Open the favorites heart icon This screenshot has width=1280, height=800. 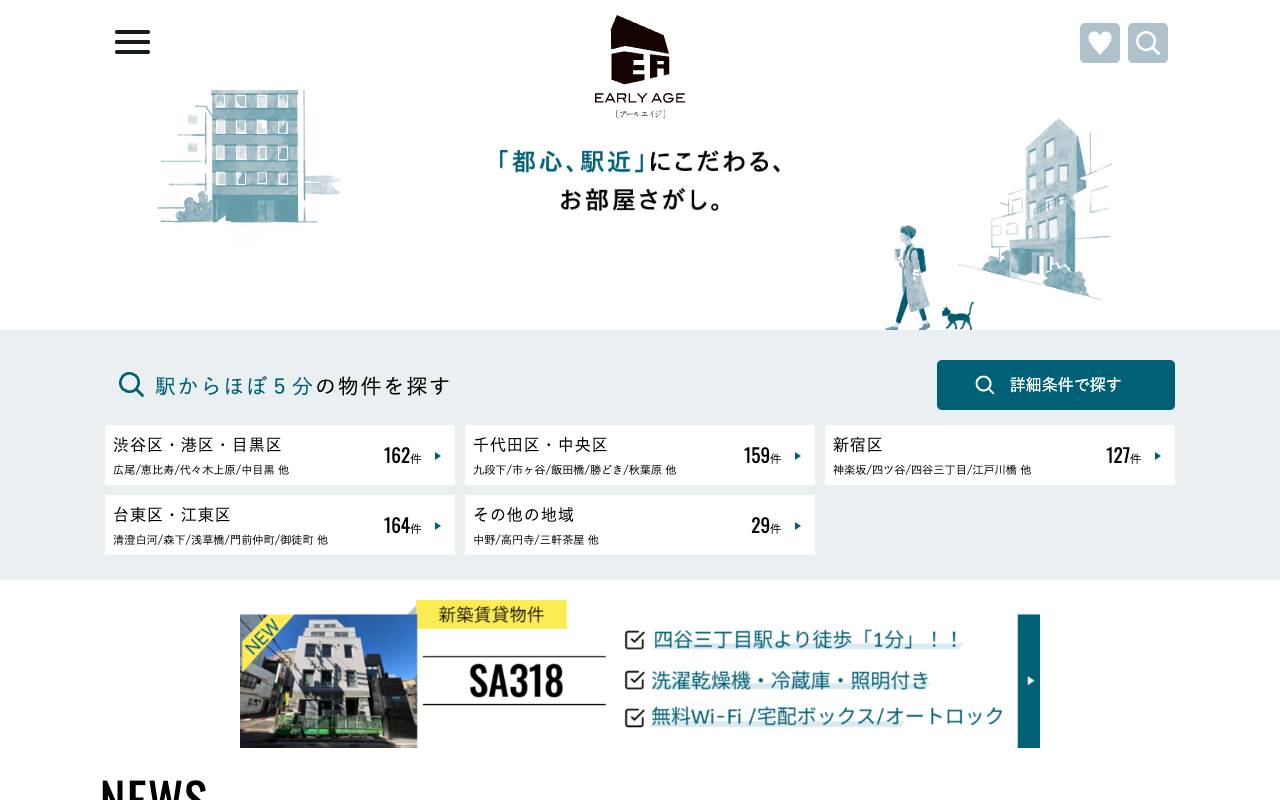point(1100,43)
